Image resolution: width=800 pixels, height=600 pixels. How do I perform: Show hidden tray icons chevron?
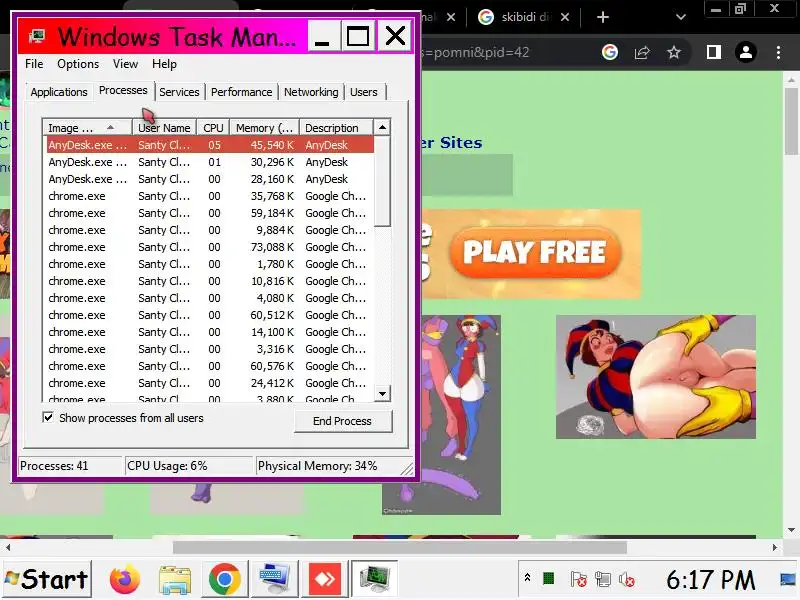528,578
